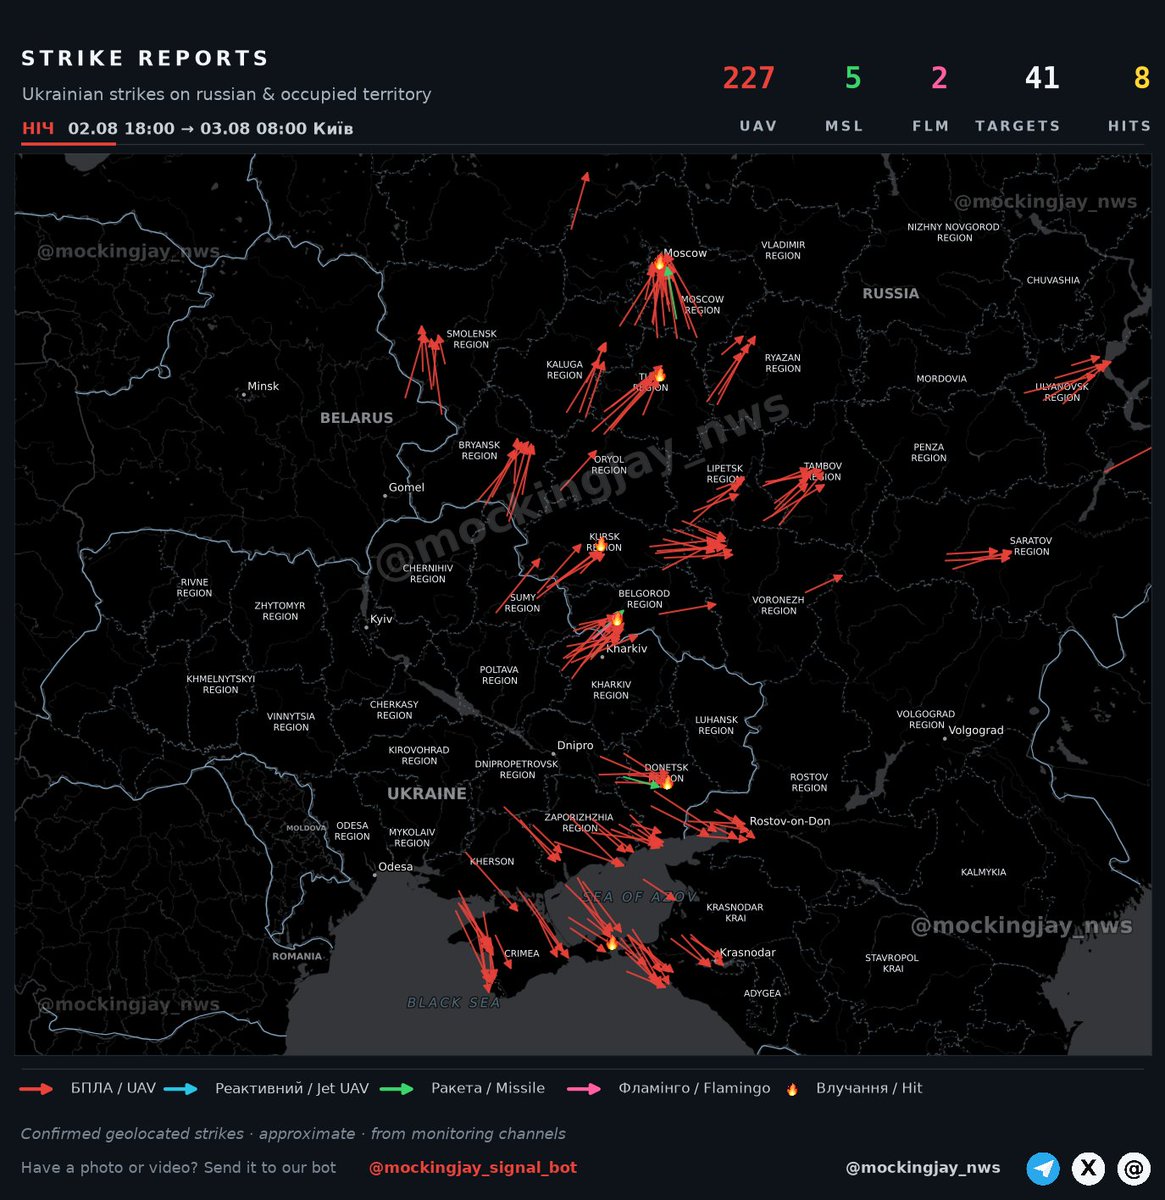
Task: Click the CRIMEA label
Action: click(x=521, y=954)
